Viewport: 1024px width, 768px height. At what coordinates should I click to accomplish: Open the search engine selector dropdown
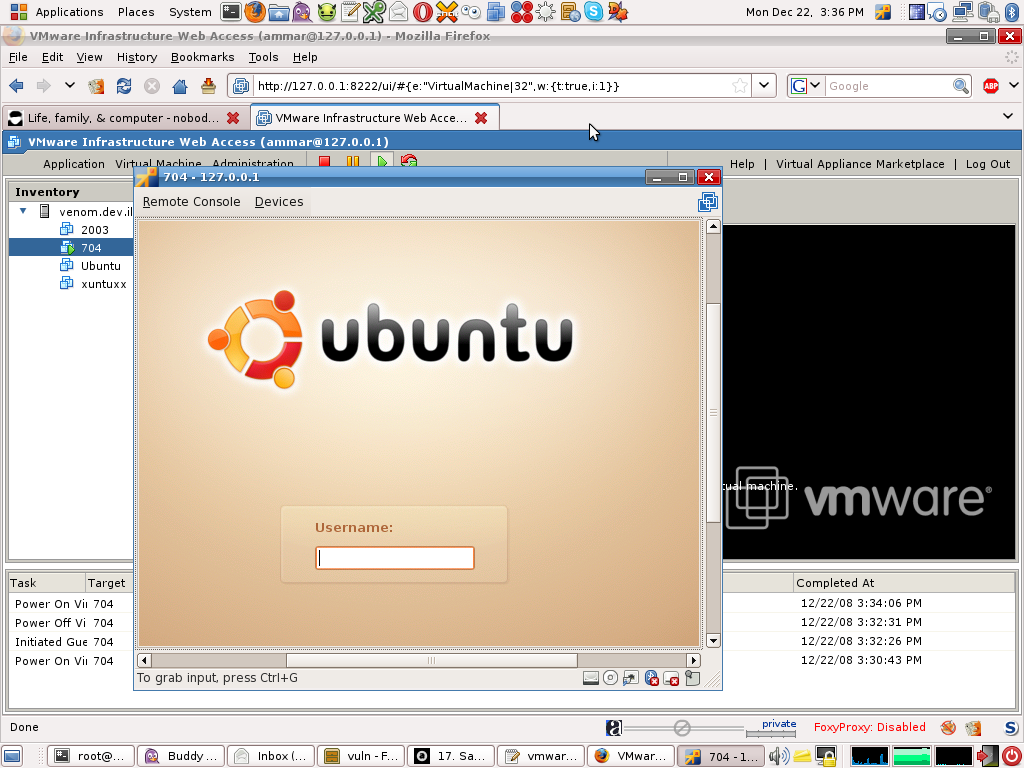814,86
